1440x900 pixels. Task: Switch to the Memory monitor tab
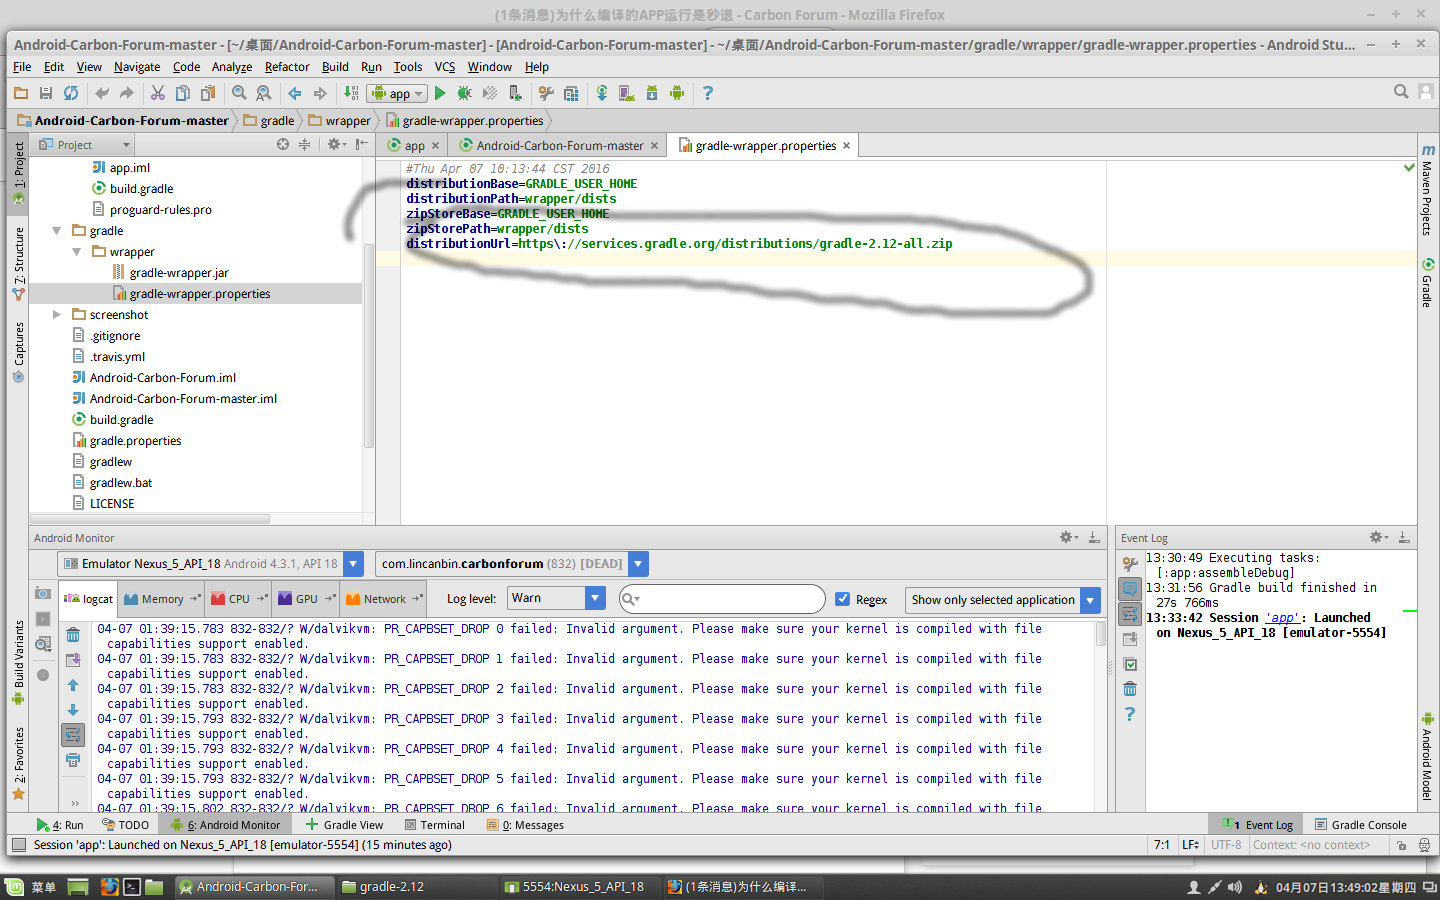[x=161, y=599]
